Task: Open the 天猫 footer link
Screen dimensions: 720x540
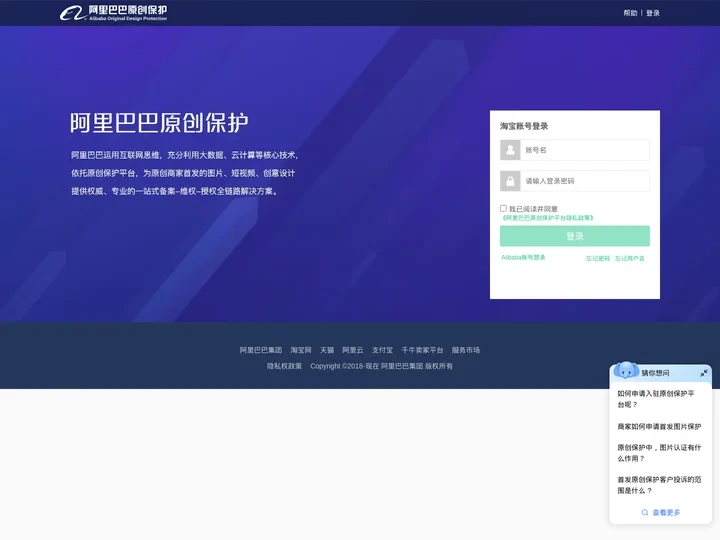Action: point(327,350)
